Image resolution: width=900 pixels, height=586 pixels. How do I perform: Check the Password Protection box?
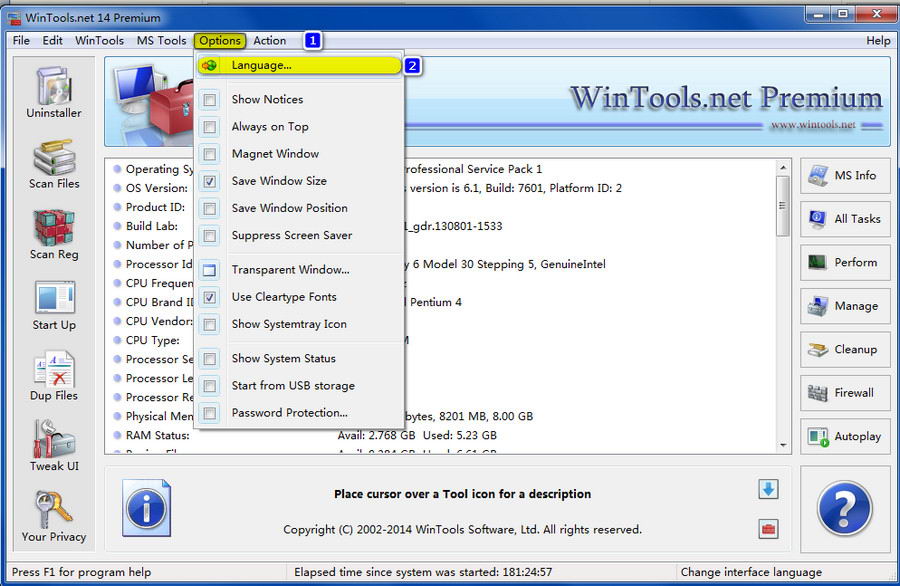coord(210,413)
